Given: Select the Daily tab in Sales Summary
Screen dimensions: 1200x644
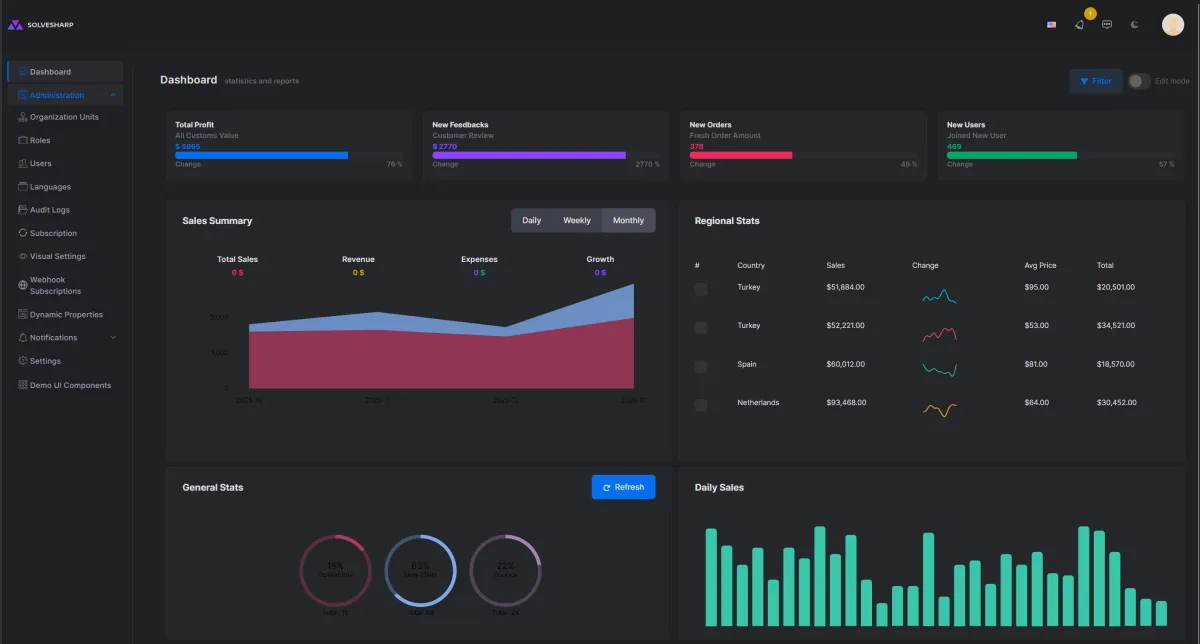Looking at the screenshot, I should (x=532, y=220).
